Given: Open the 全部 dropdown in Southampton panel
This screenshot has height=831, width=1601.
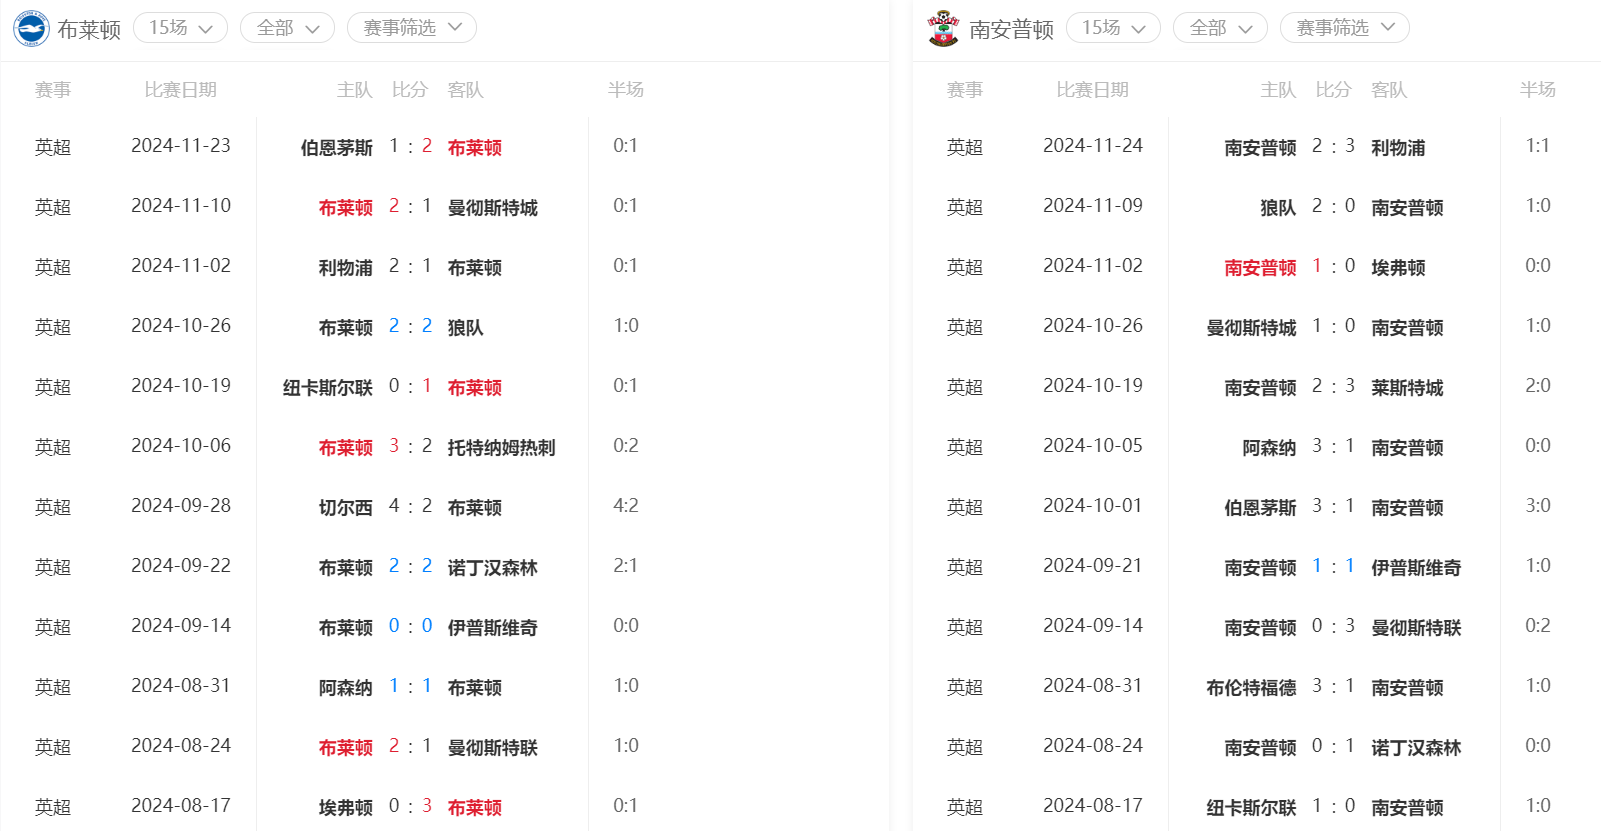Looking at the screenshot, I should click(x=1220, y=28).
